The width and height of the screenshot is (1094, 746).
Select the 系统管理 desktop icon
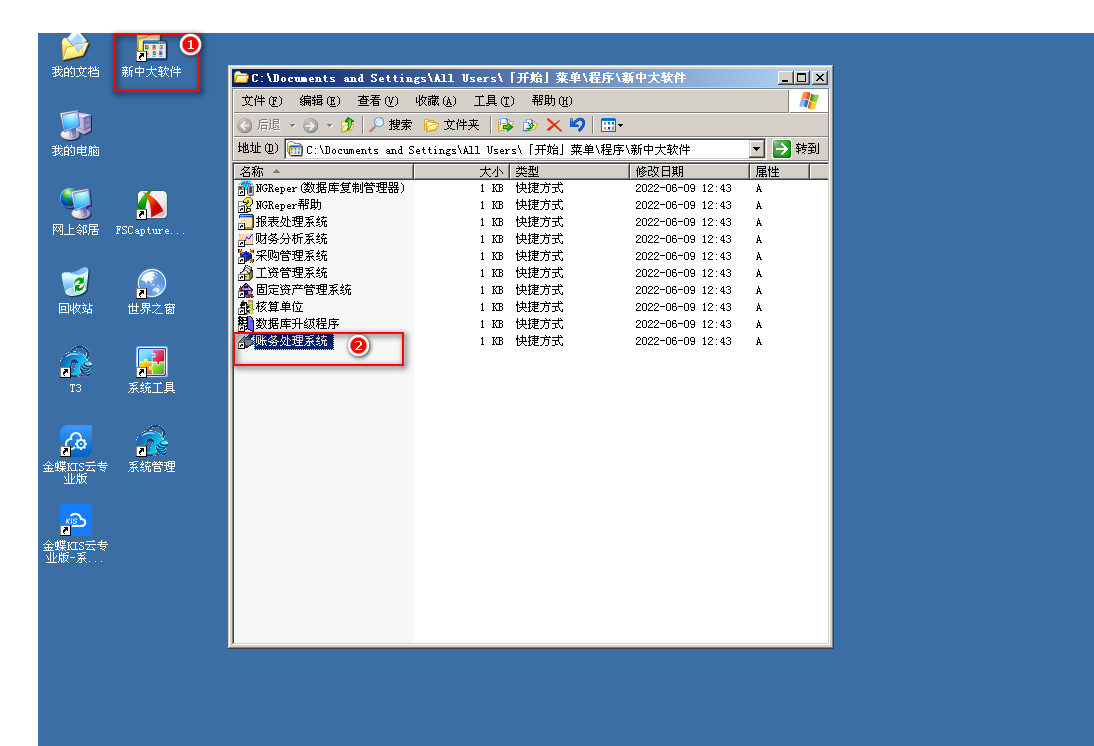tap(151, 448)
